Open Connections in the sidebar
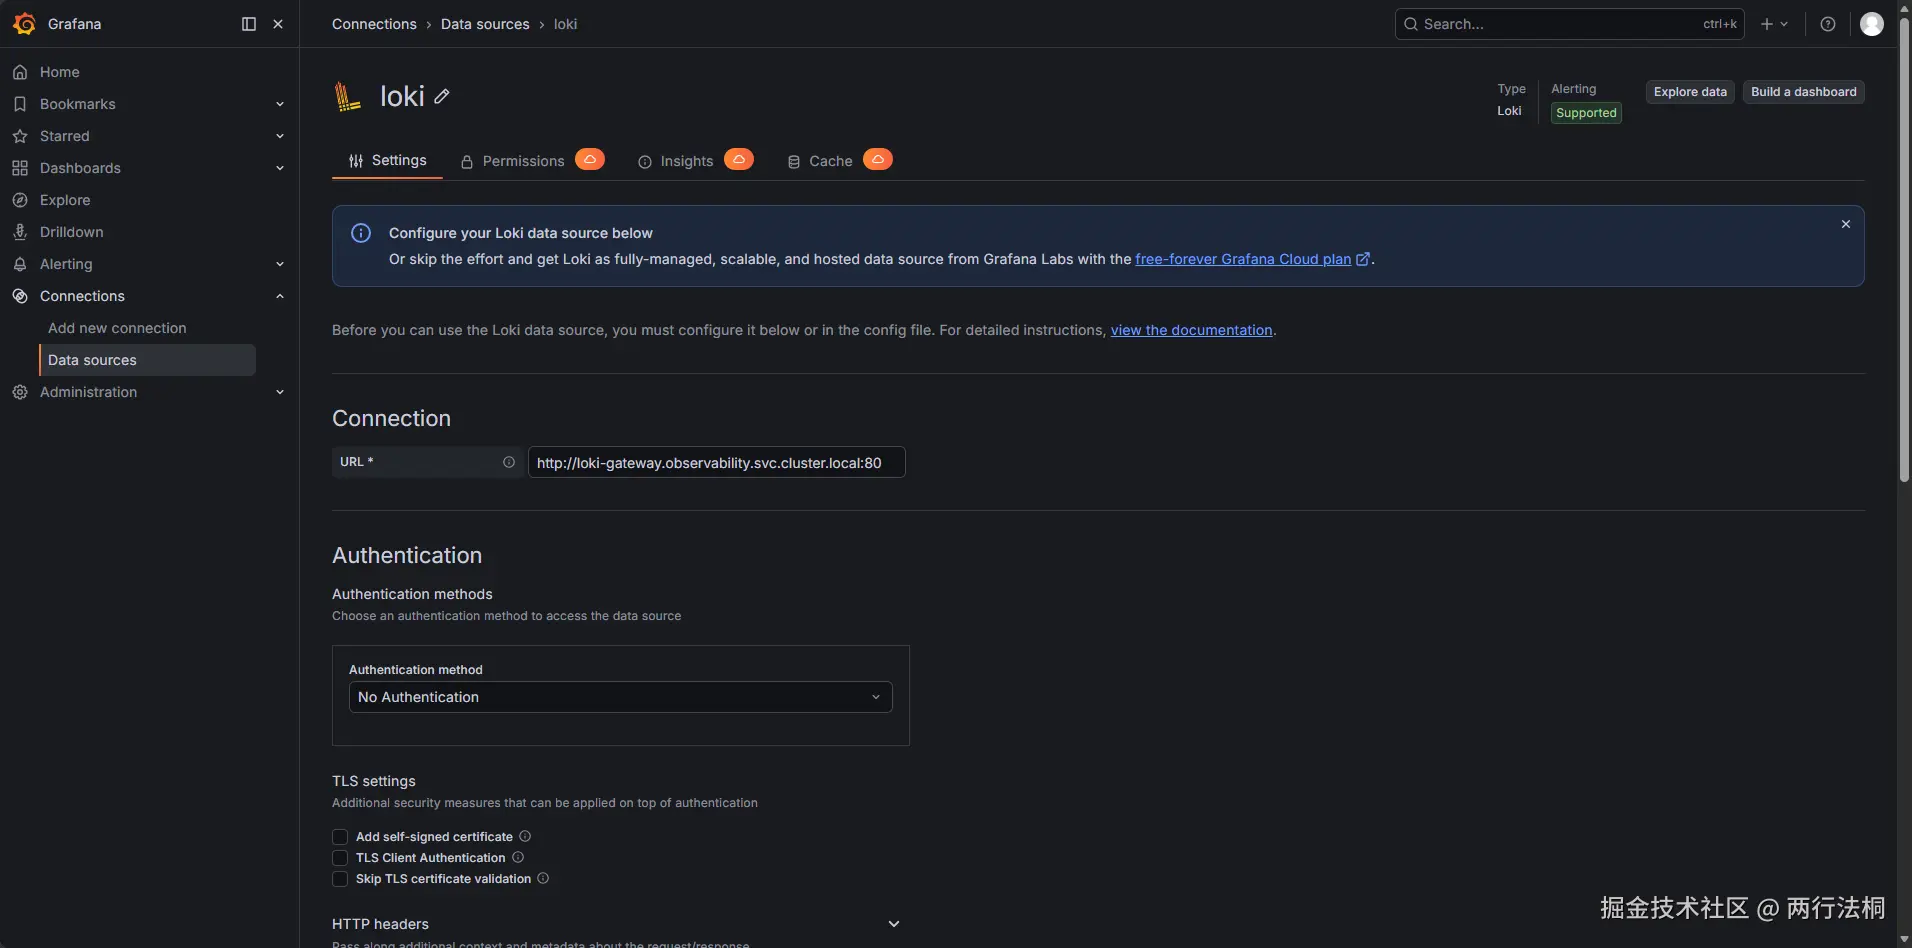1912x948 pixels. 82,296
